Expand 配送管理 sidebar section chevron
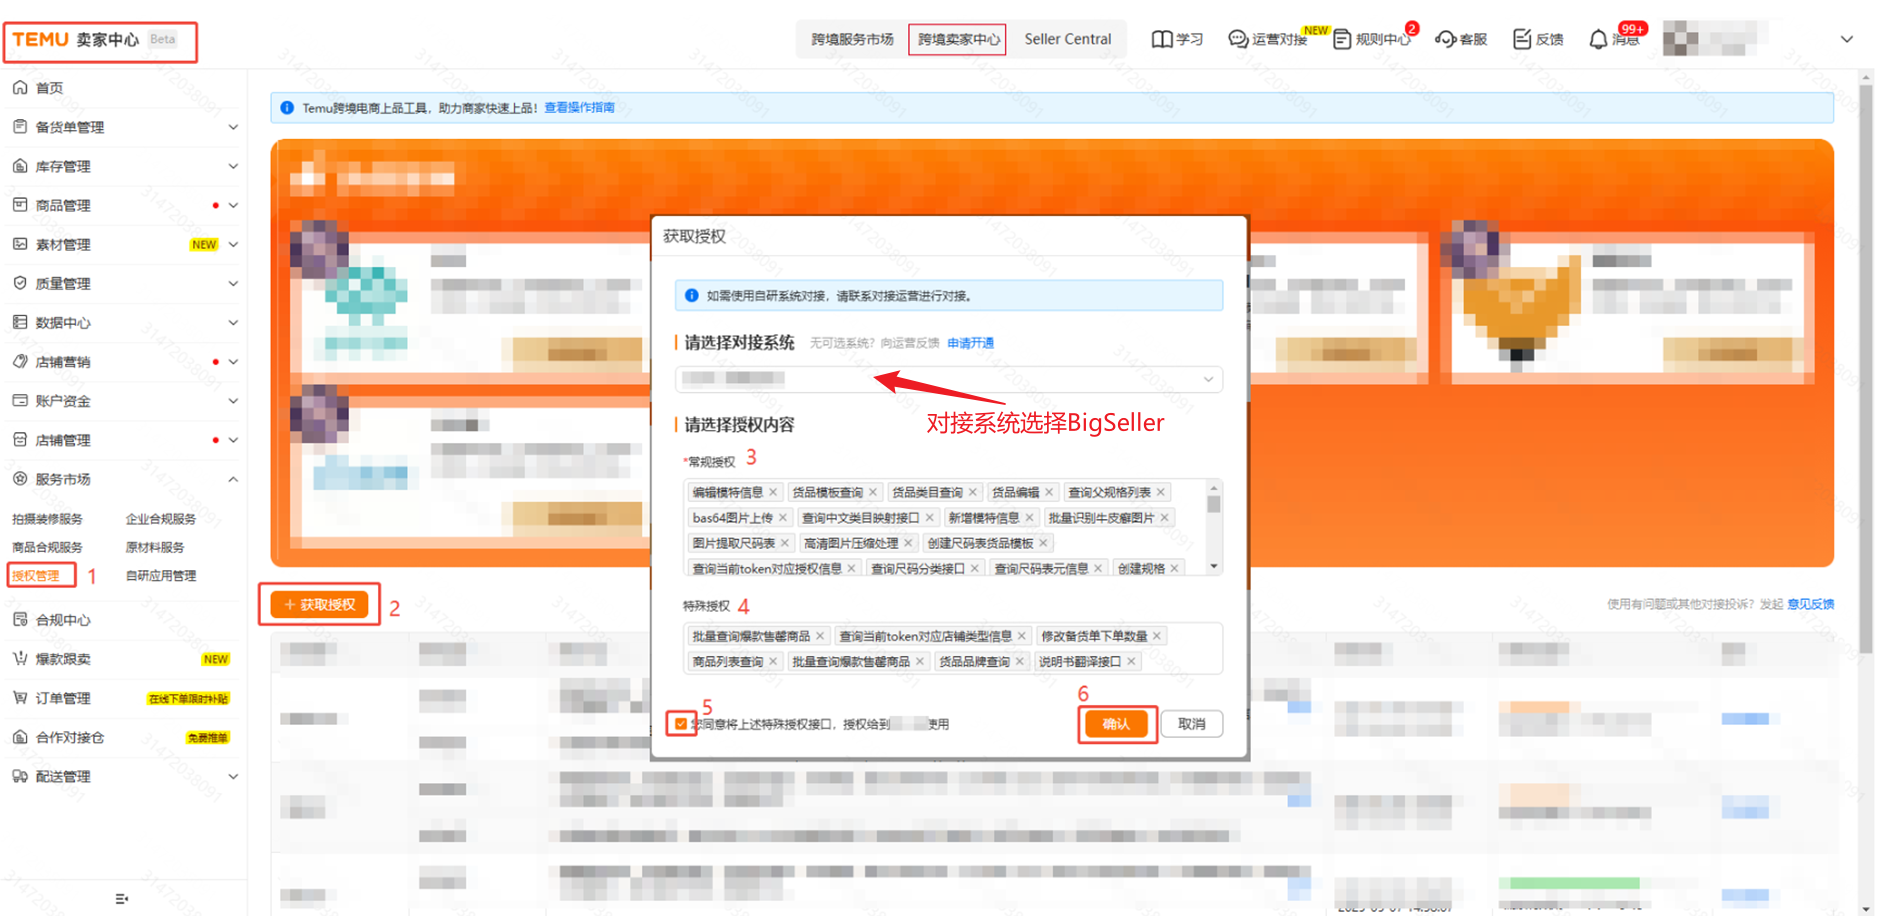The image size is (1881, 918). pos(233,776)
